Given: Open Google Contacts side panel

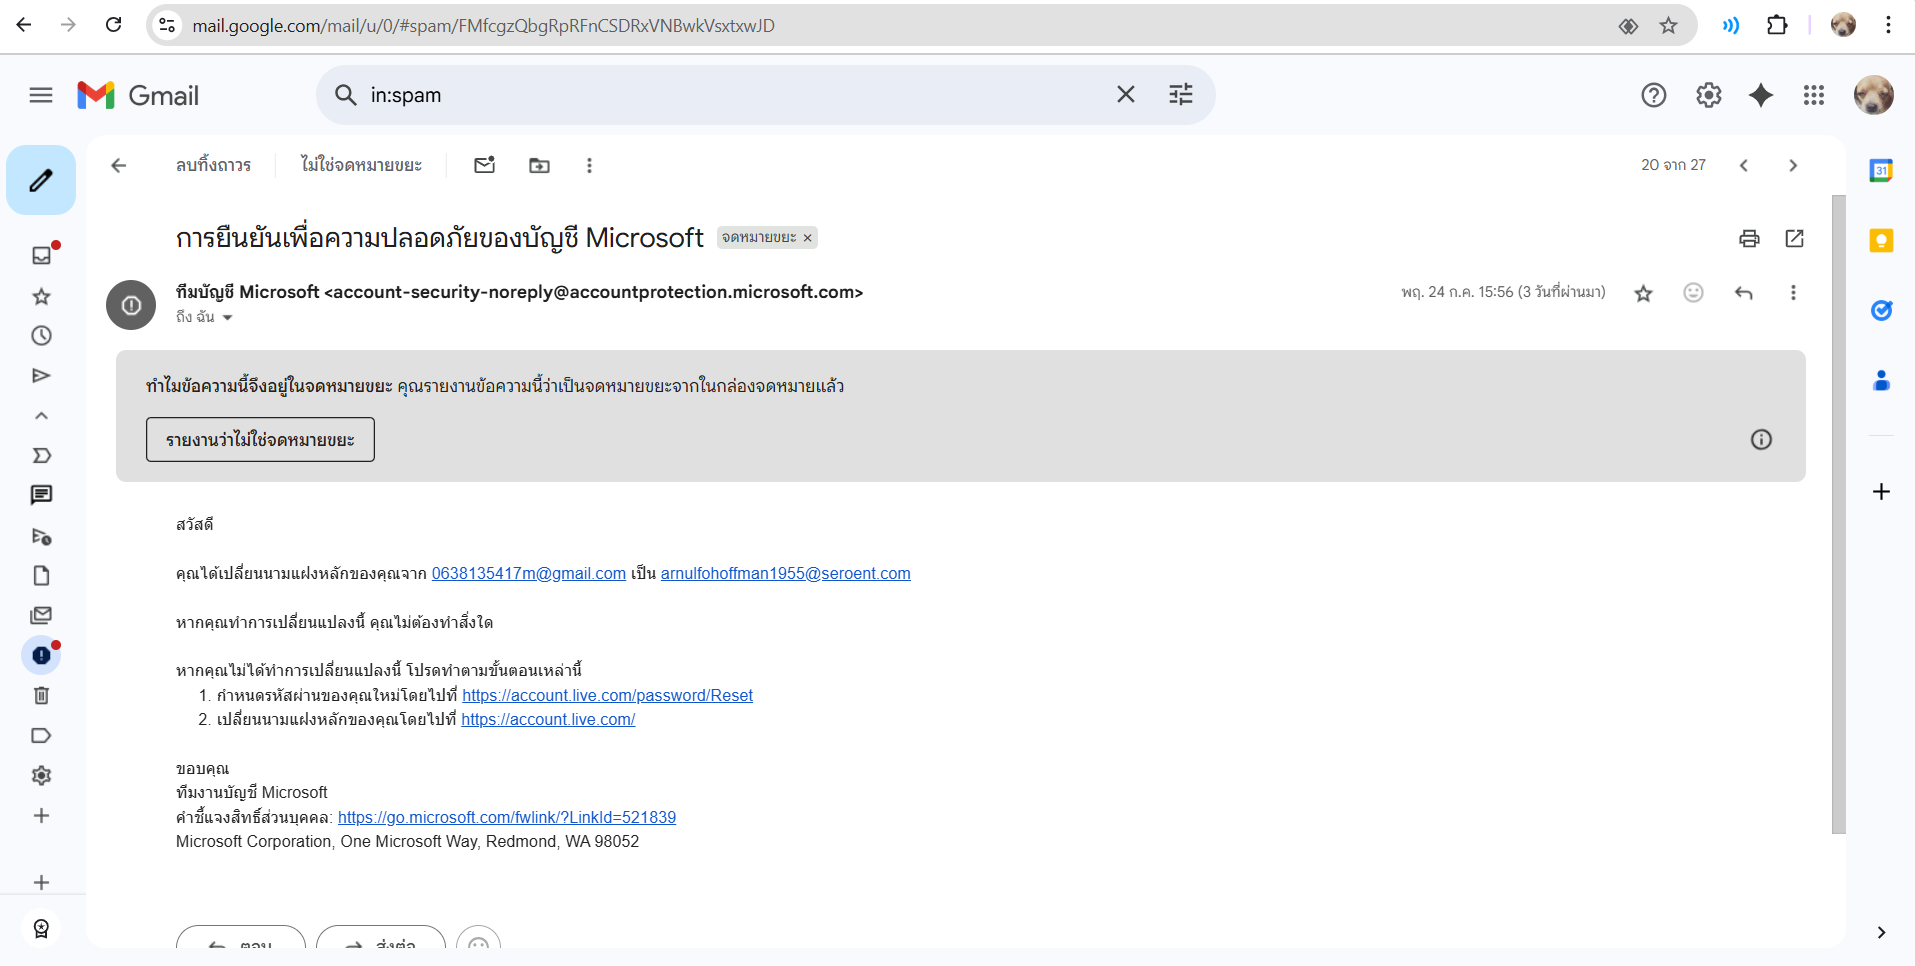Looking at the screenshot, I should (x=1881, y=380).
